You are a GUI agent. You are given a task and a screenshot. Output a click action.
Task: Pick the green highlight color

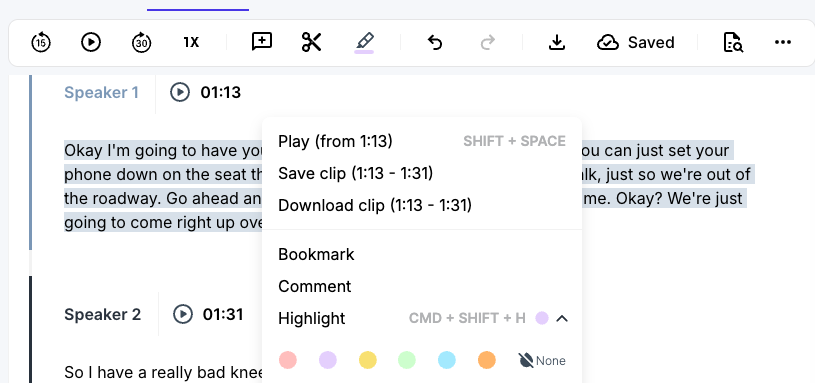click(407, 360)
